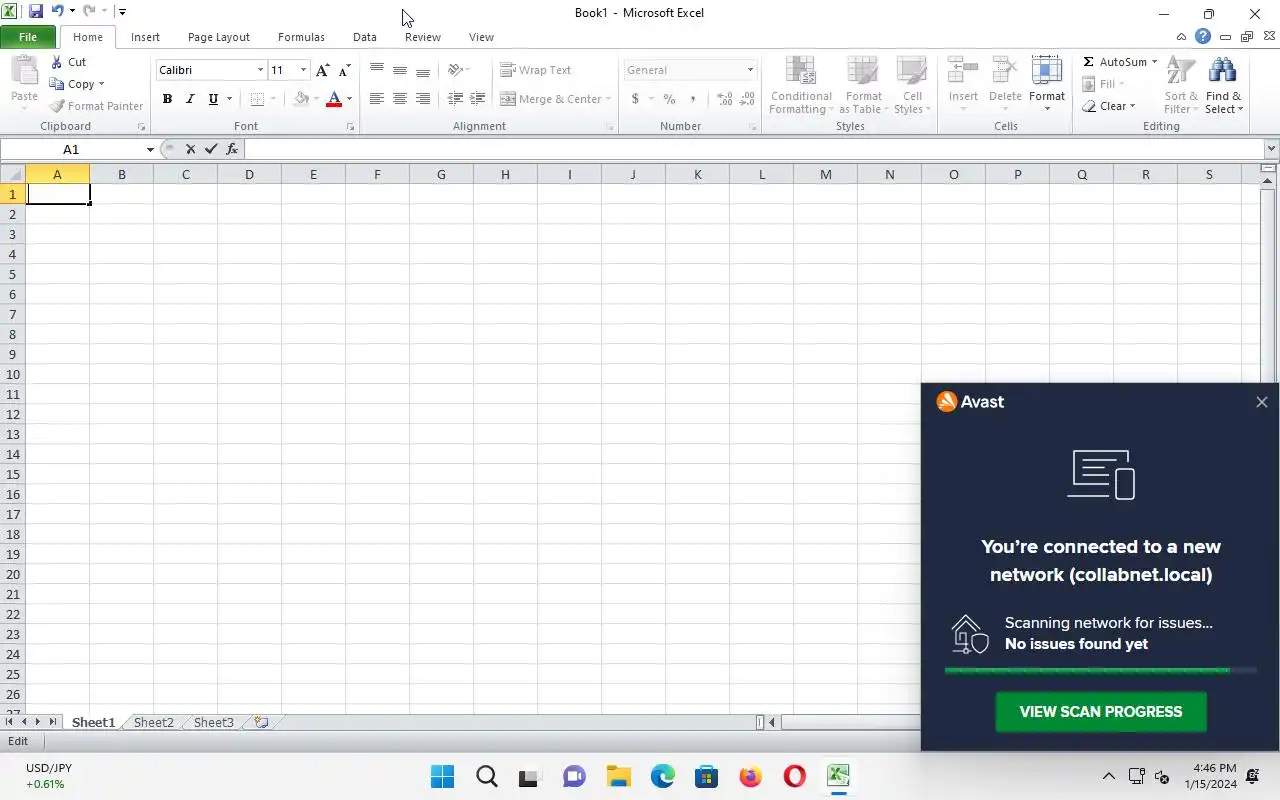
Task: Click in the formula bar input
Action: 755,149
